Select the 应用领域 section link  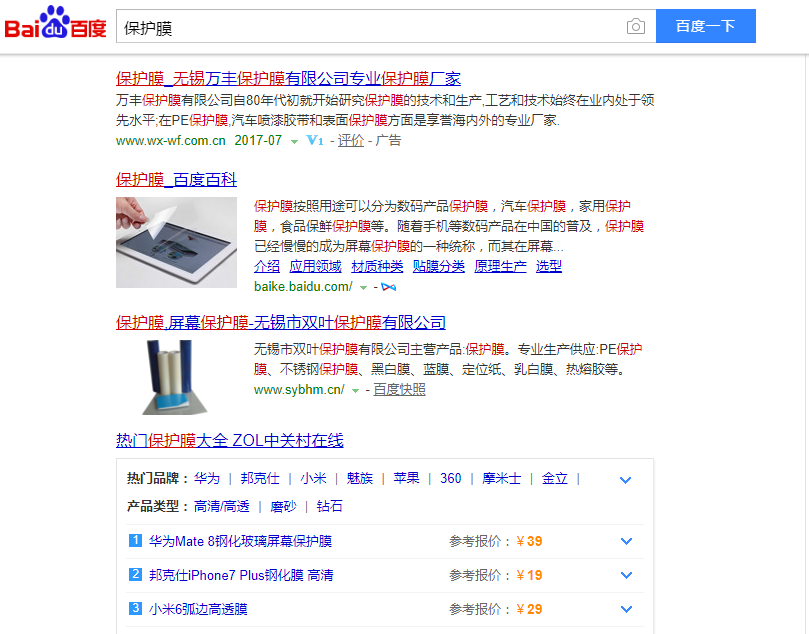(315, 266)
